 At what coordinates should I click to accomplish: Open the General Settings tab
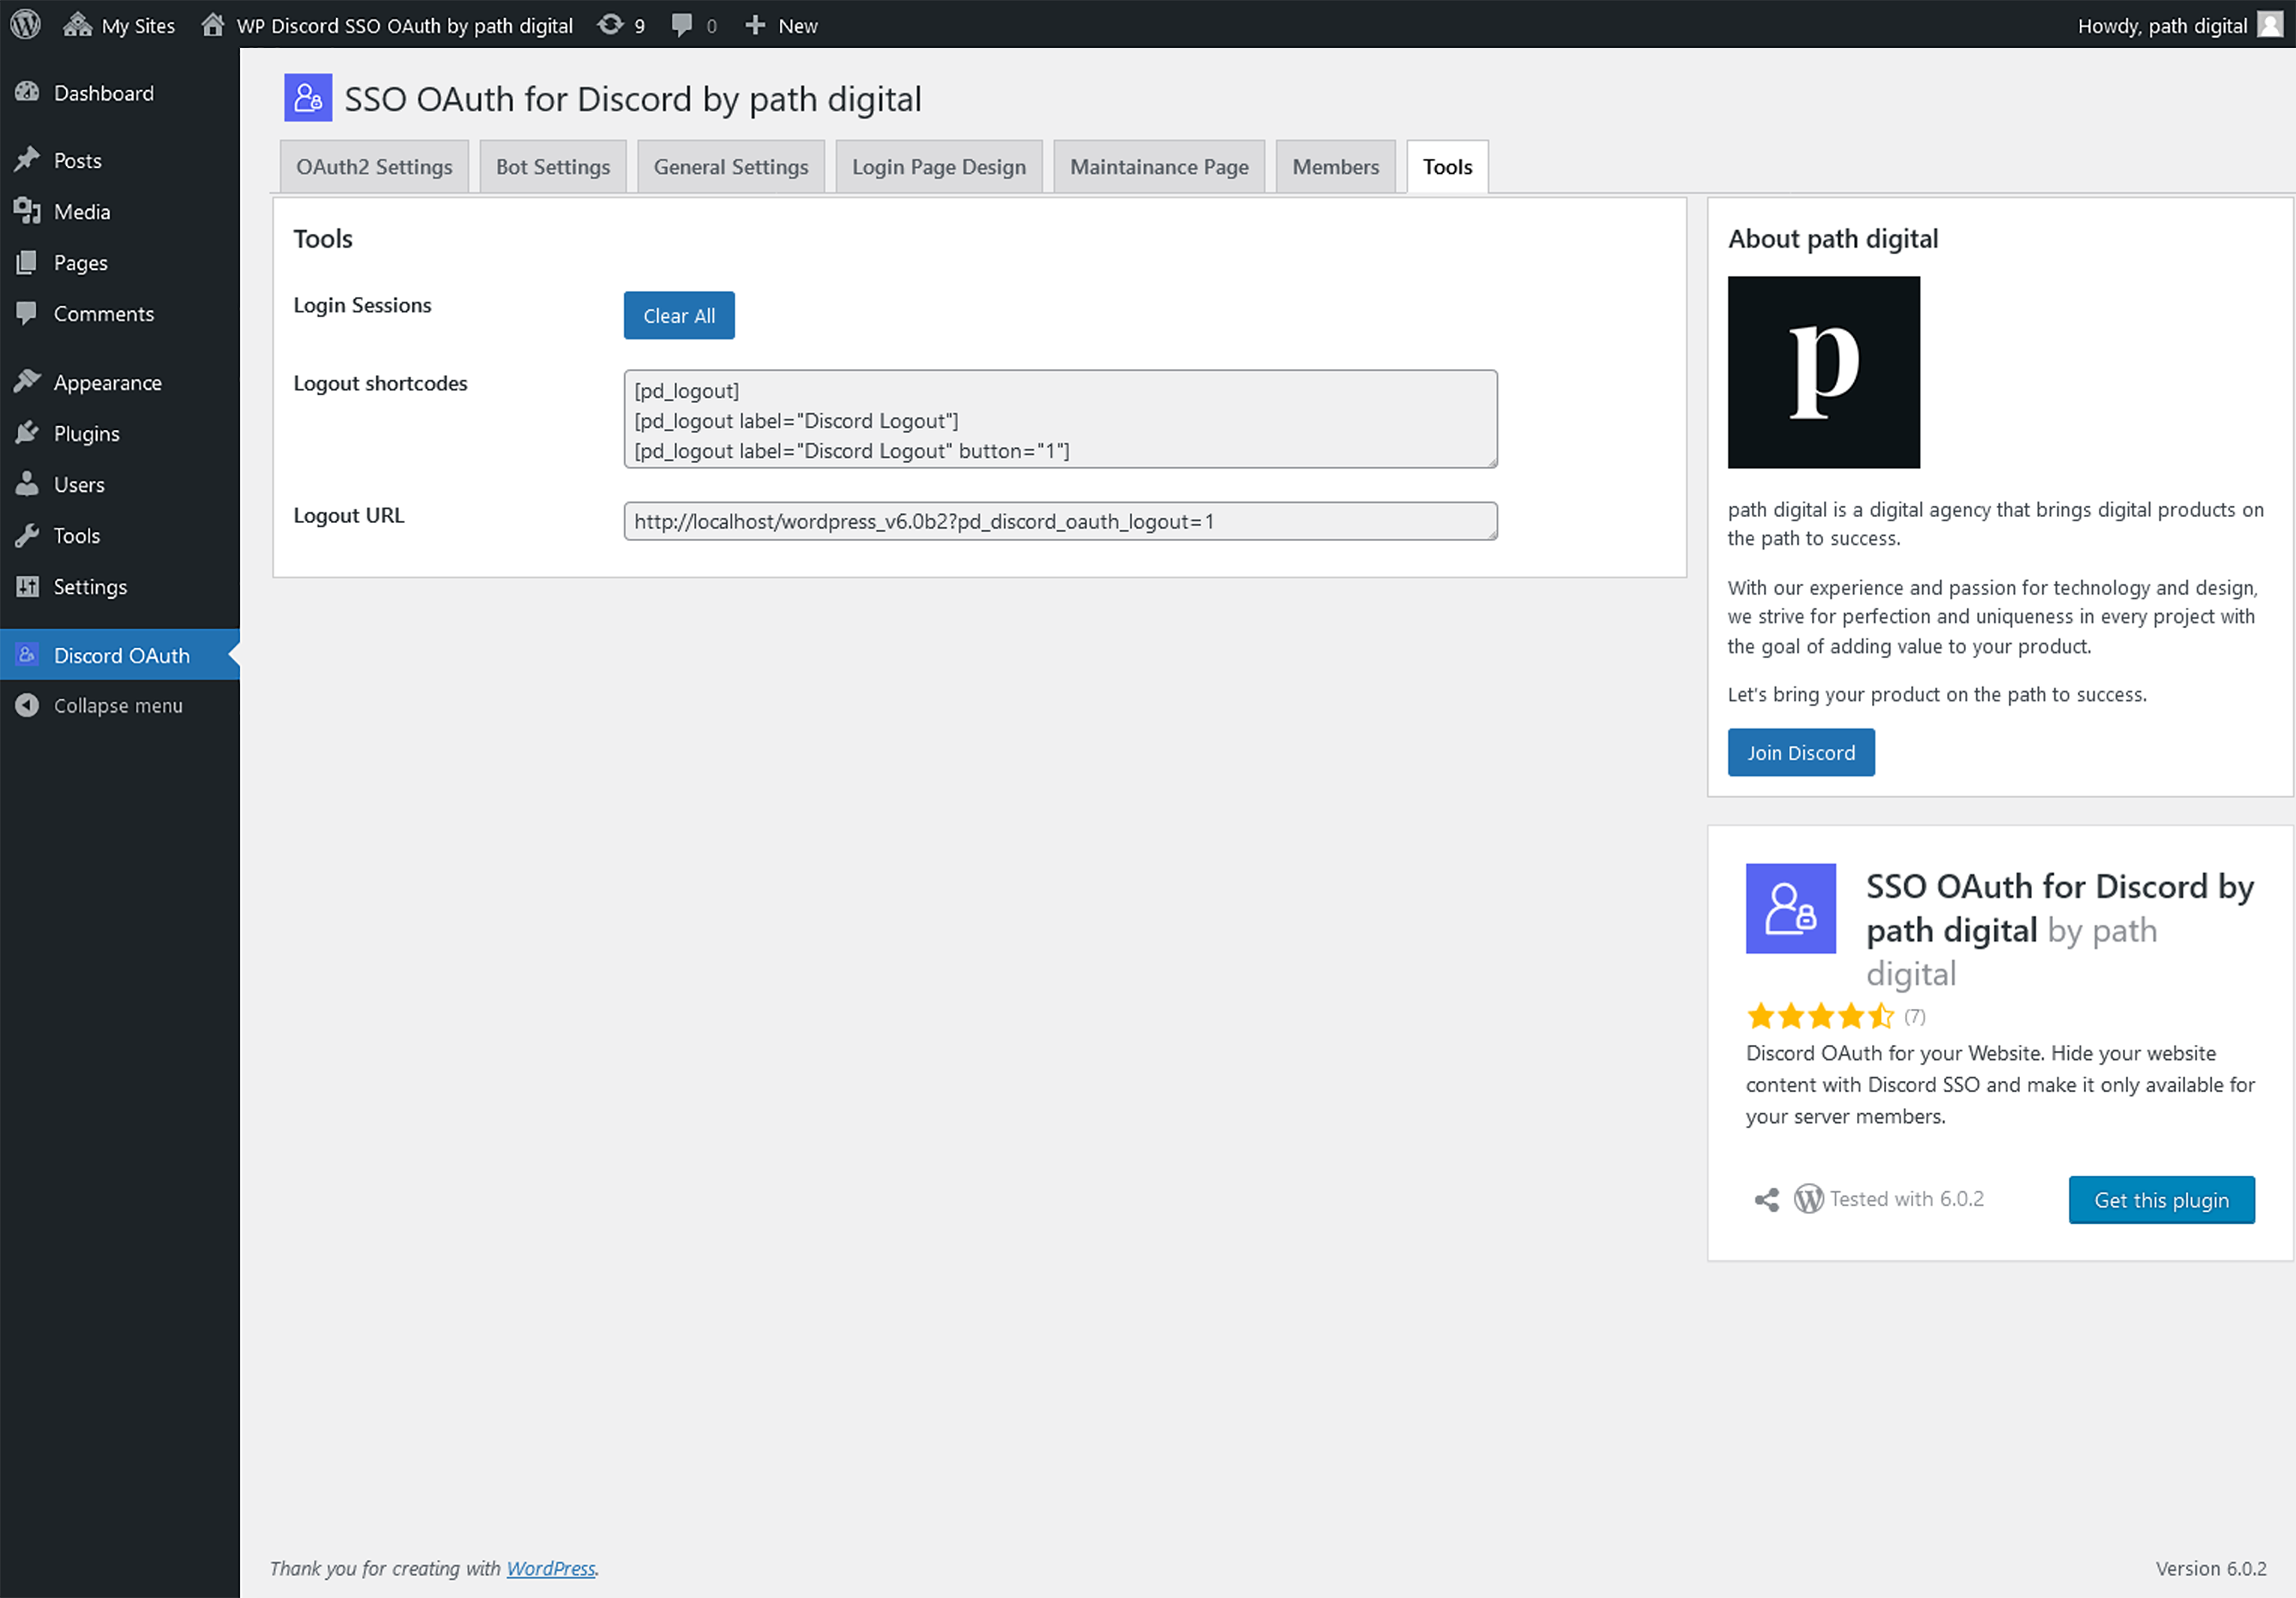click(731, 167)
